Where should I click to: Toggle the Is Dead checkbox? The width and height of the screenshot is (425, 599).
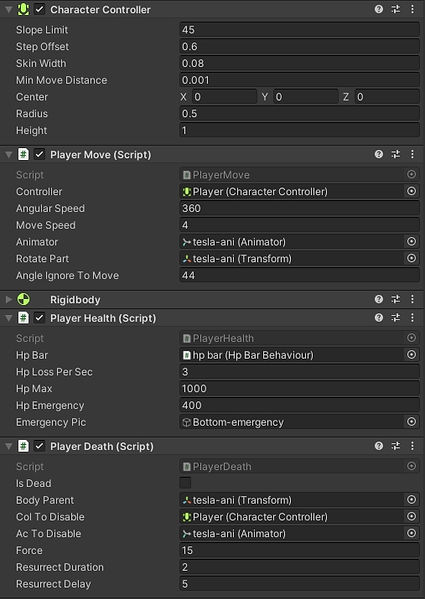(185, 483)
